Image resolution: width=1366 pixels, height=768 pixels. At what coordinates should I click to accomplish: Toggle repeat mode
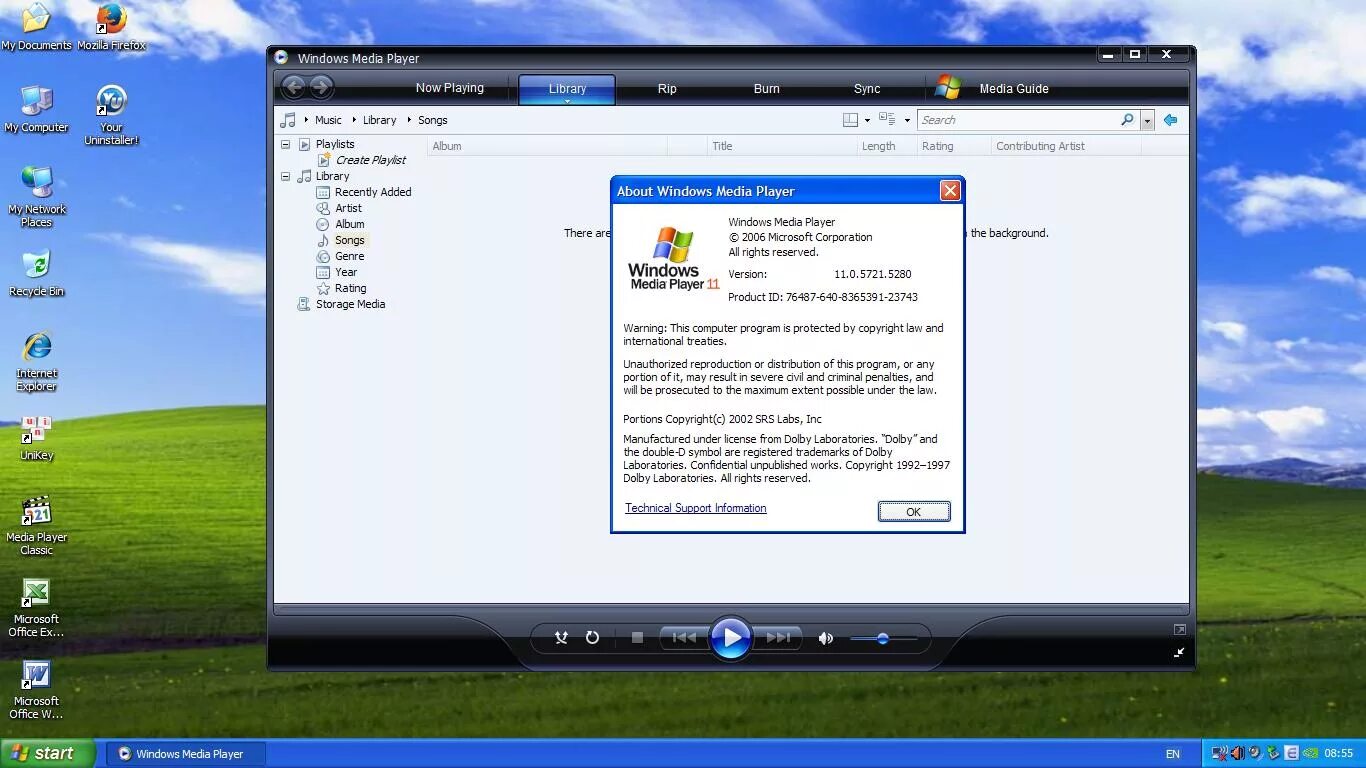[x=592, y=637]
